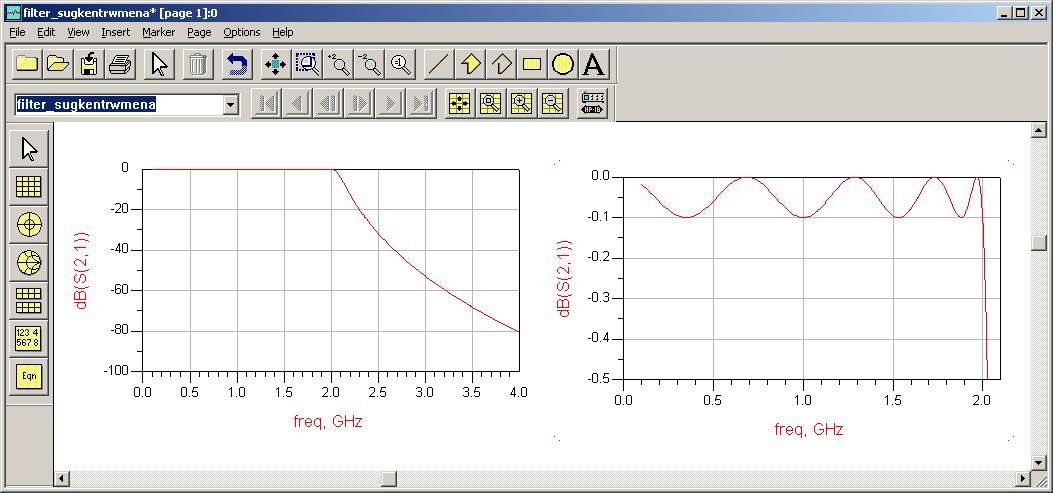Pick the yellow circle drawing tool
The image size is (1053, 493).
point(563,64)
